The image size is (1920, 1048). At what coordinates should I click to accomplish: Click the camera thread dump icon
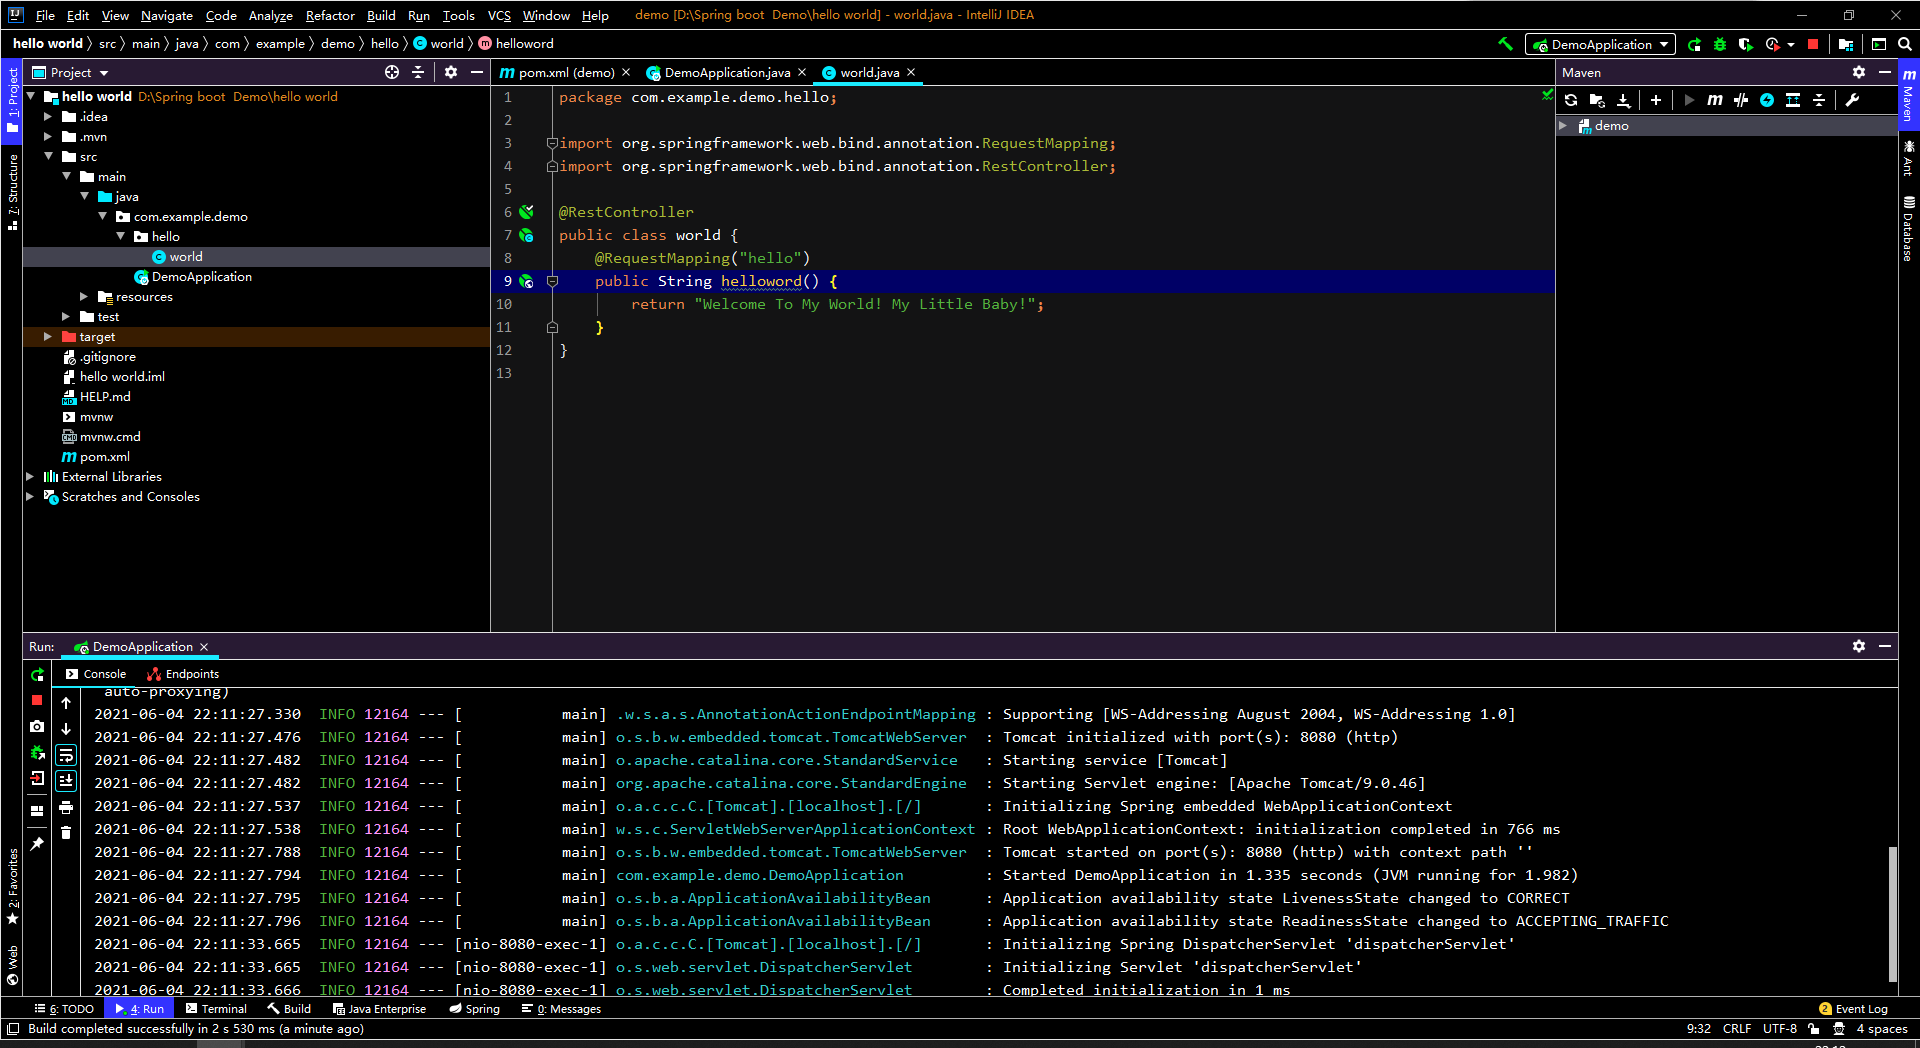(x=37, y=727)
